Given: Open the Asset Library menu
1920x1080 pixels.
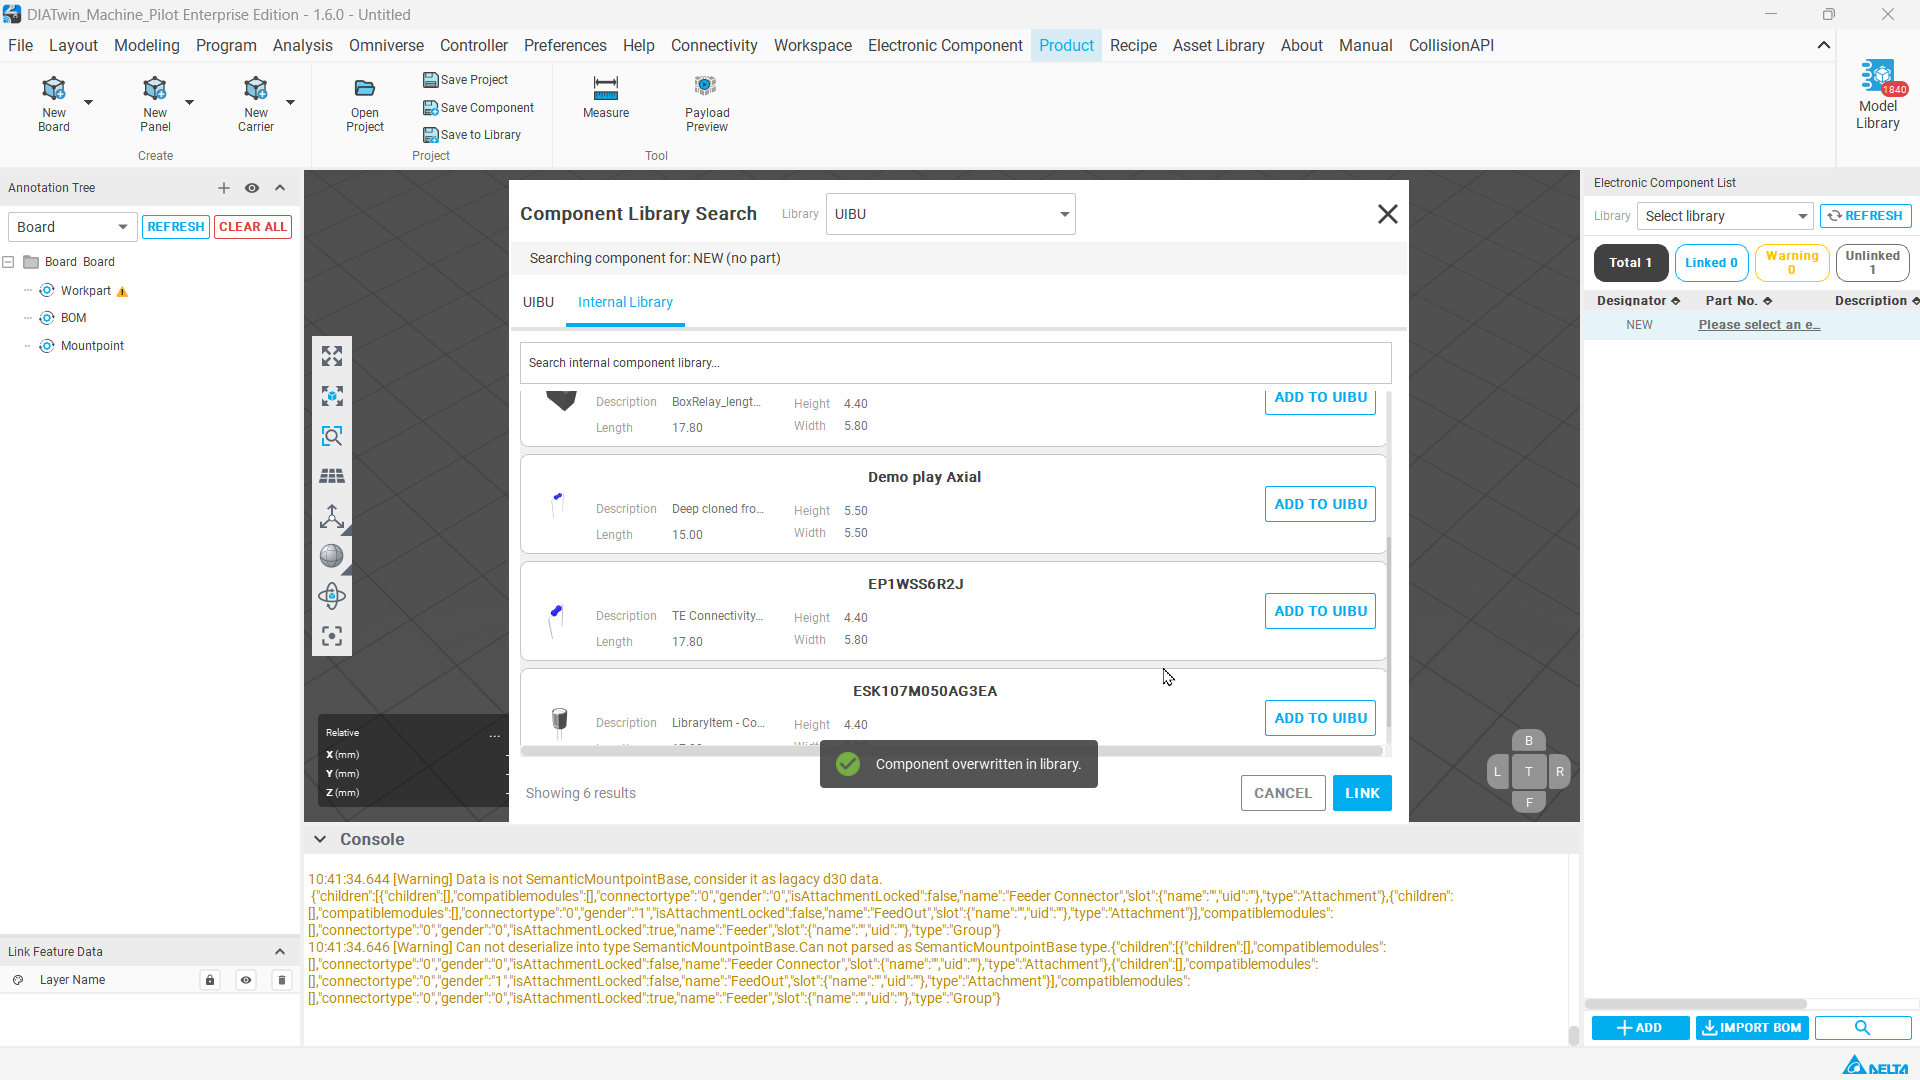Looking at the screenshot, I should [1218, 45].
